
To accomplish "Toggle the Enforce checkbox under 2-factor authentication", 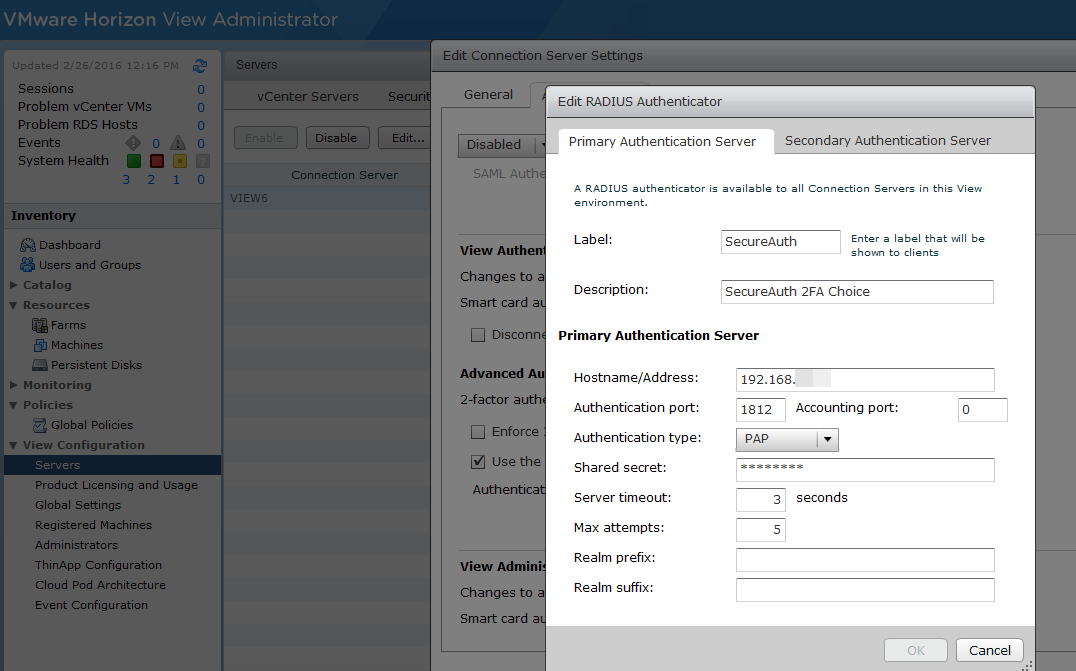I will (478, 432).
